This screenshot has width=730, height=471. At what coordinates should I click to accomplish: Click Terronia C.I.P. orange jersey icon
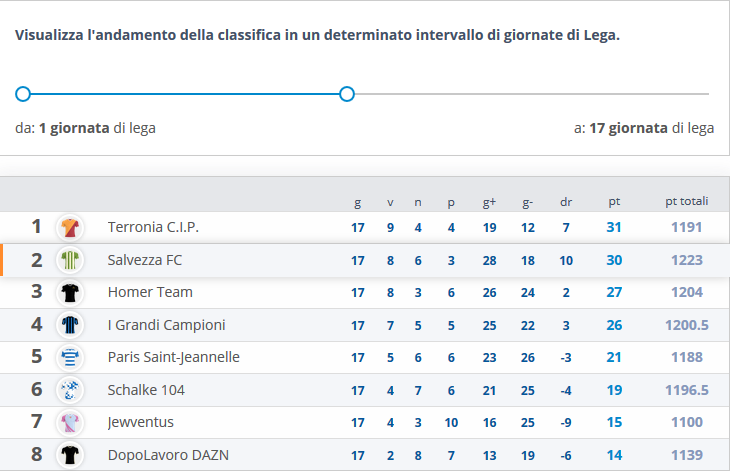coord(70,228)
